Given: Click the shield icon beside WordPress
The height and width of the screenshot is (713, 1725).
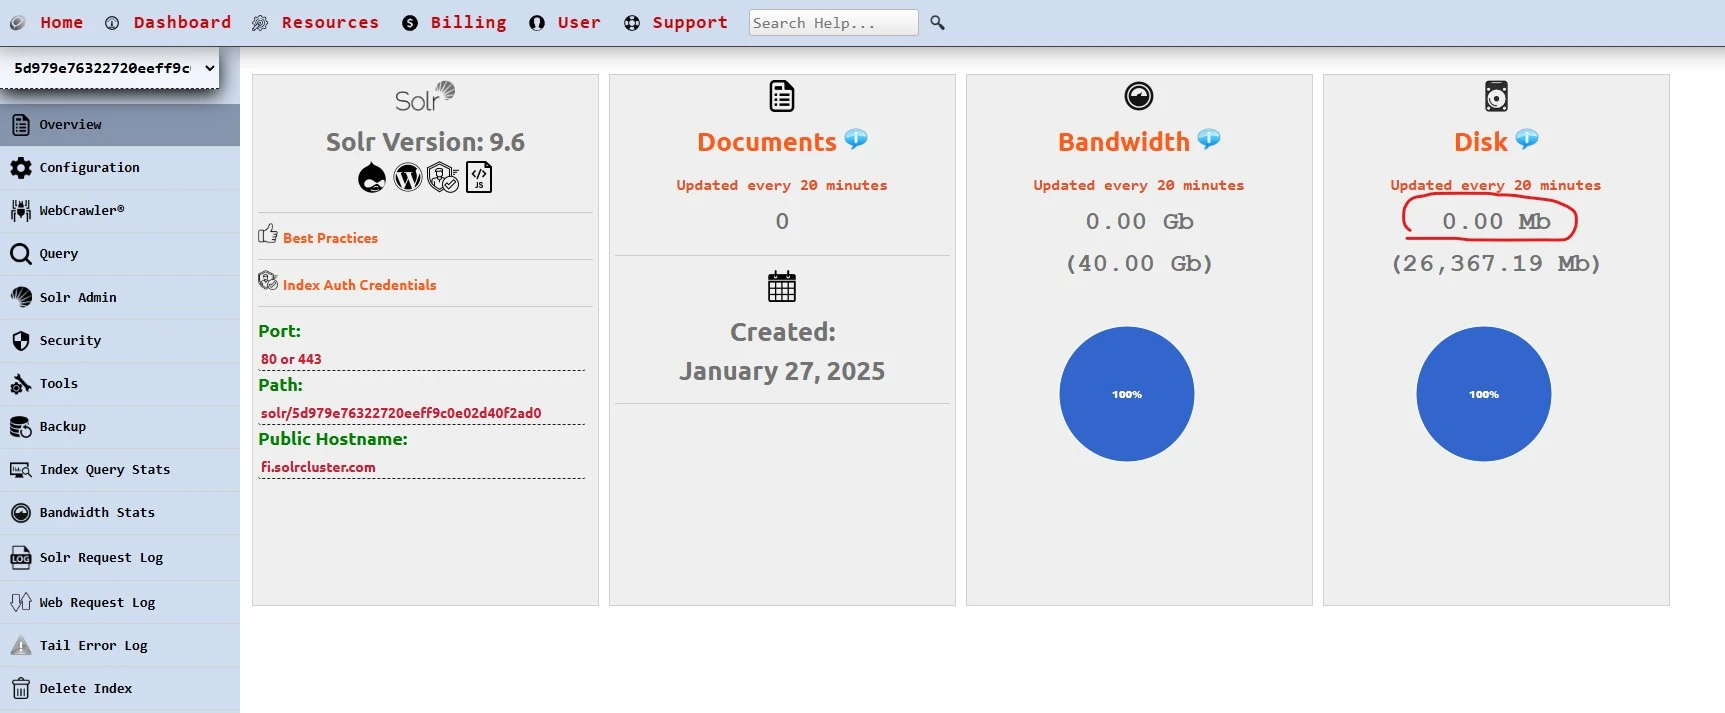Looking at the screenshot, I should coord(443,178).
